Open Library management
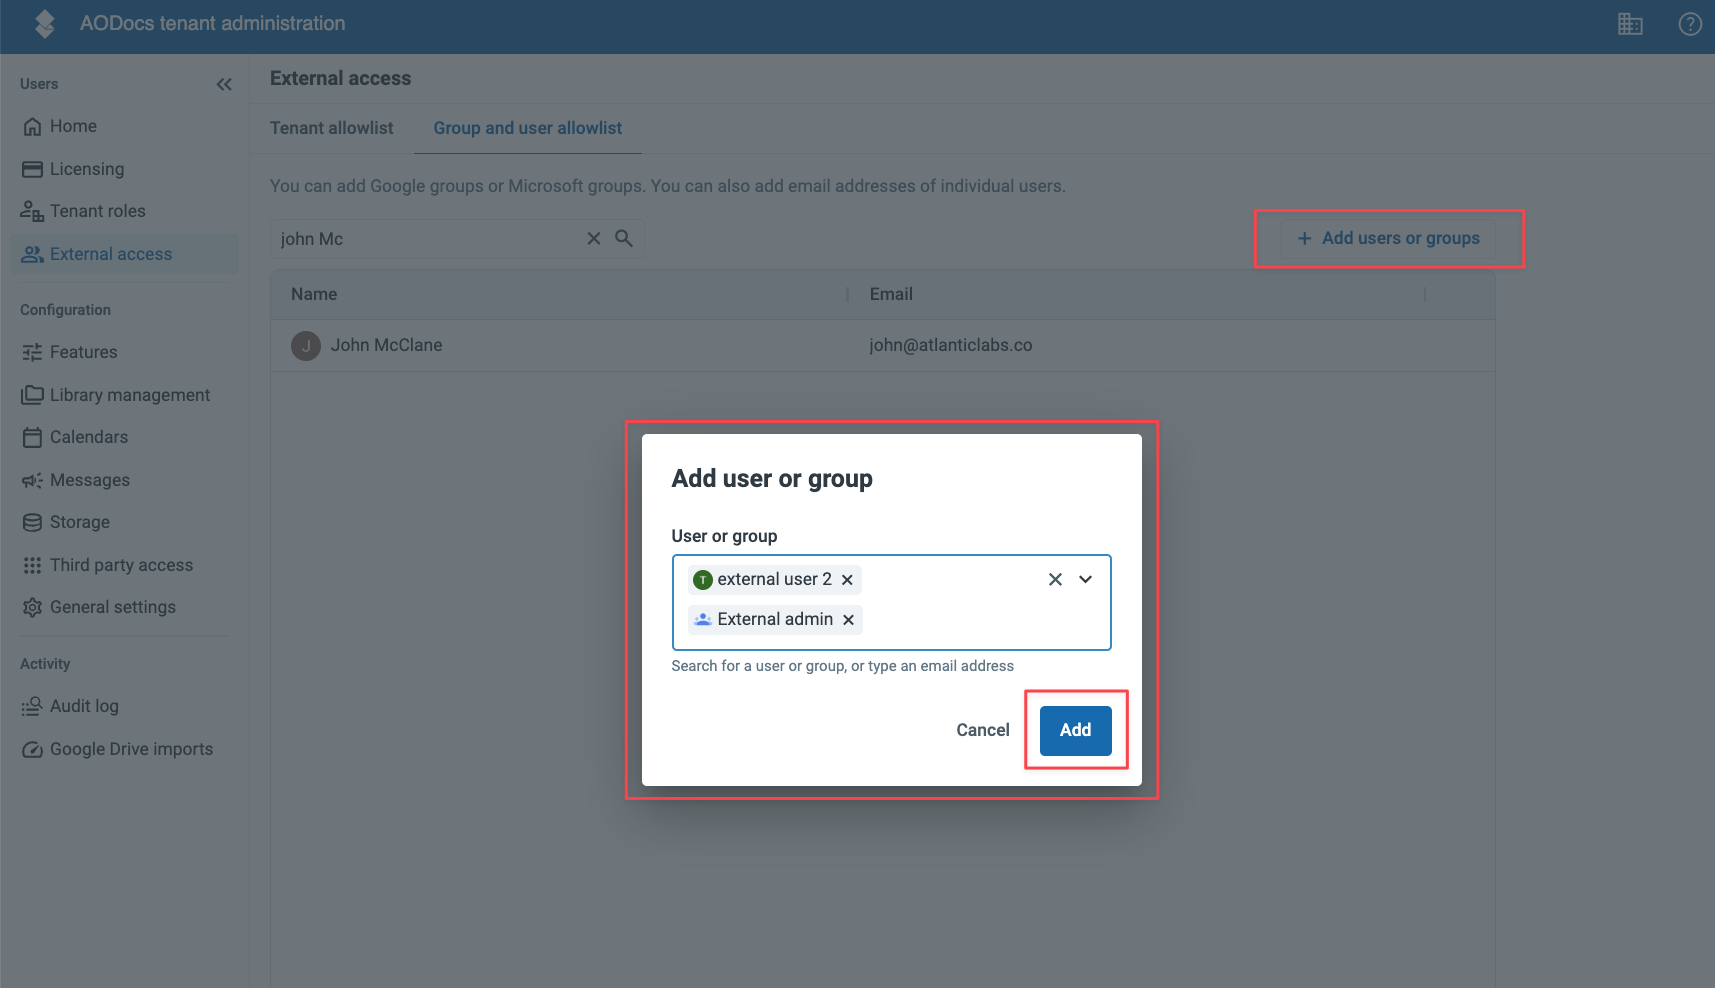Image resolution: width=1715 pixels, height=988 pixels. (x=124, y=395)
